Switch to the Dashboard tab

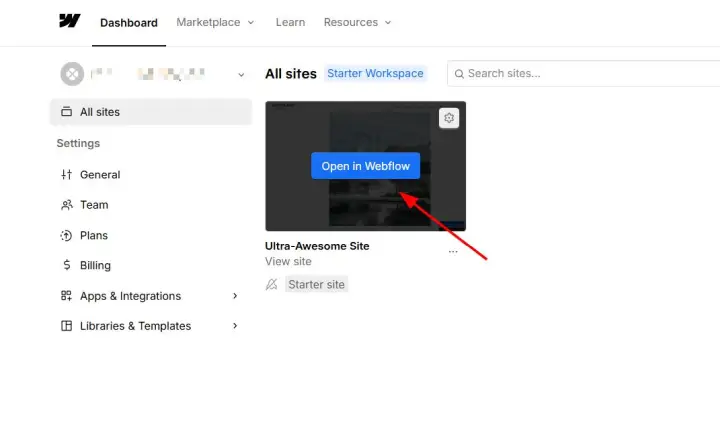tap(129, 23)
